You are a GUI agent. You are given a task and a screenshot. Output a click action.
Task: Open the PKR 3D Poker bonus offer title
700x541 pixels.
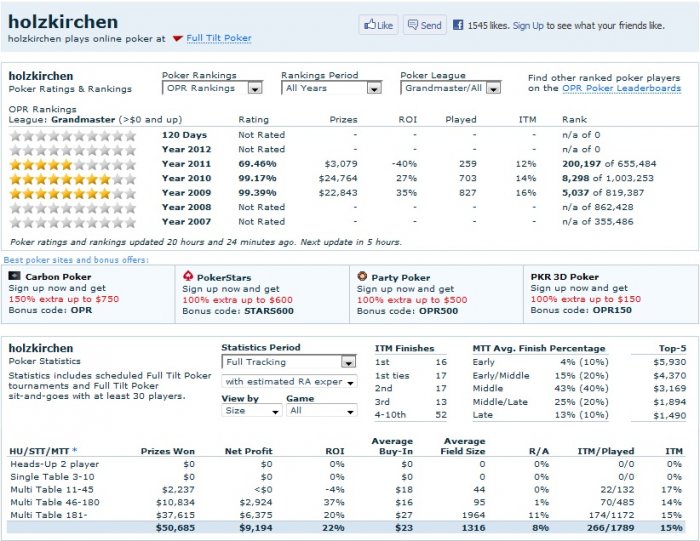[x=564, y=277]
